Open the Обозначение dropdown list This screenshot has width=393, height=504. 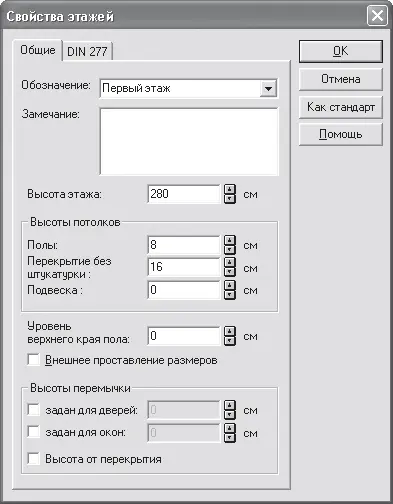click(x=268, y=89)
